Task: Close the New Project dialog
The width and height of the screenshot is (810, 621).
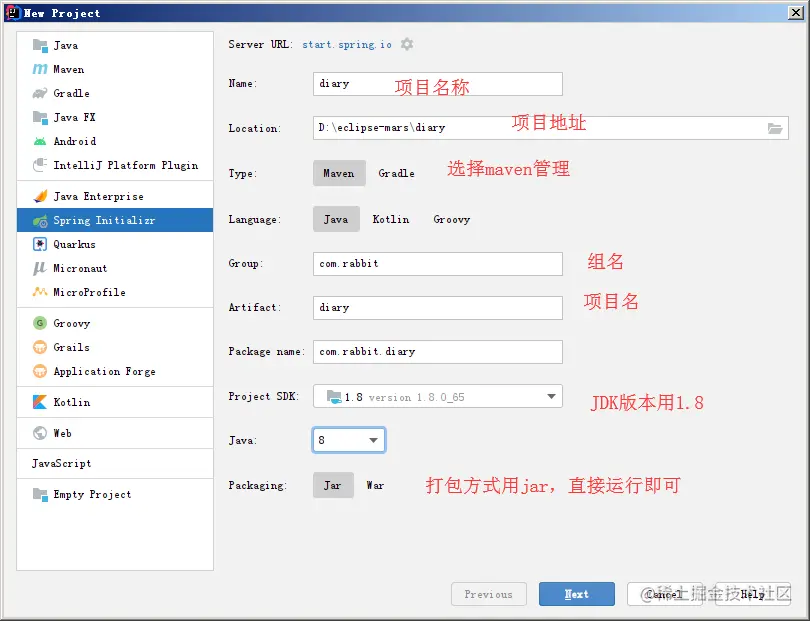Action: tap(796, 12)
